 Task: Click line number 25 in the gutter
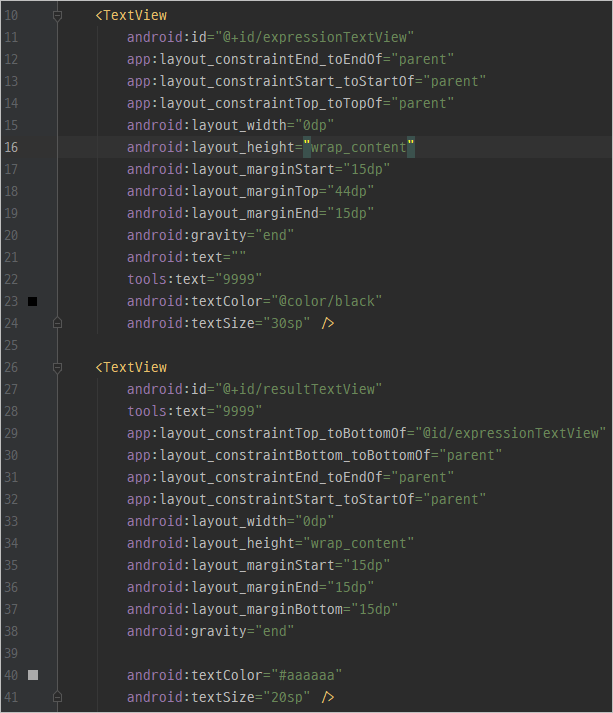[x=11, y=346]
